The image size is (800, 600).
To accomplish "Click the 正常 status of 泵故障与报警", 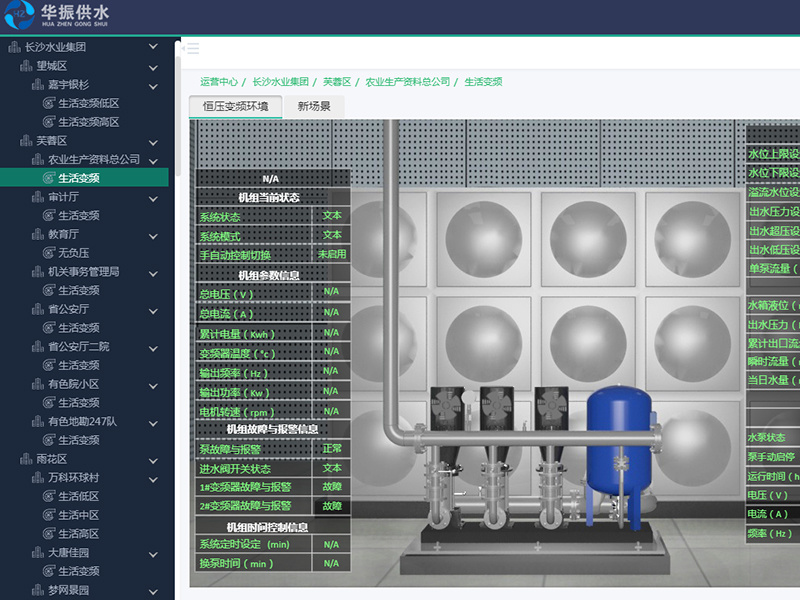I will point(332,448).
